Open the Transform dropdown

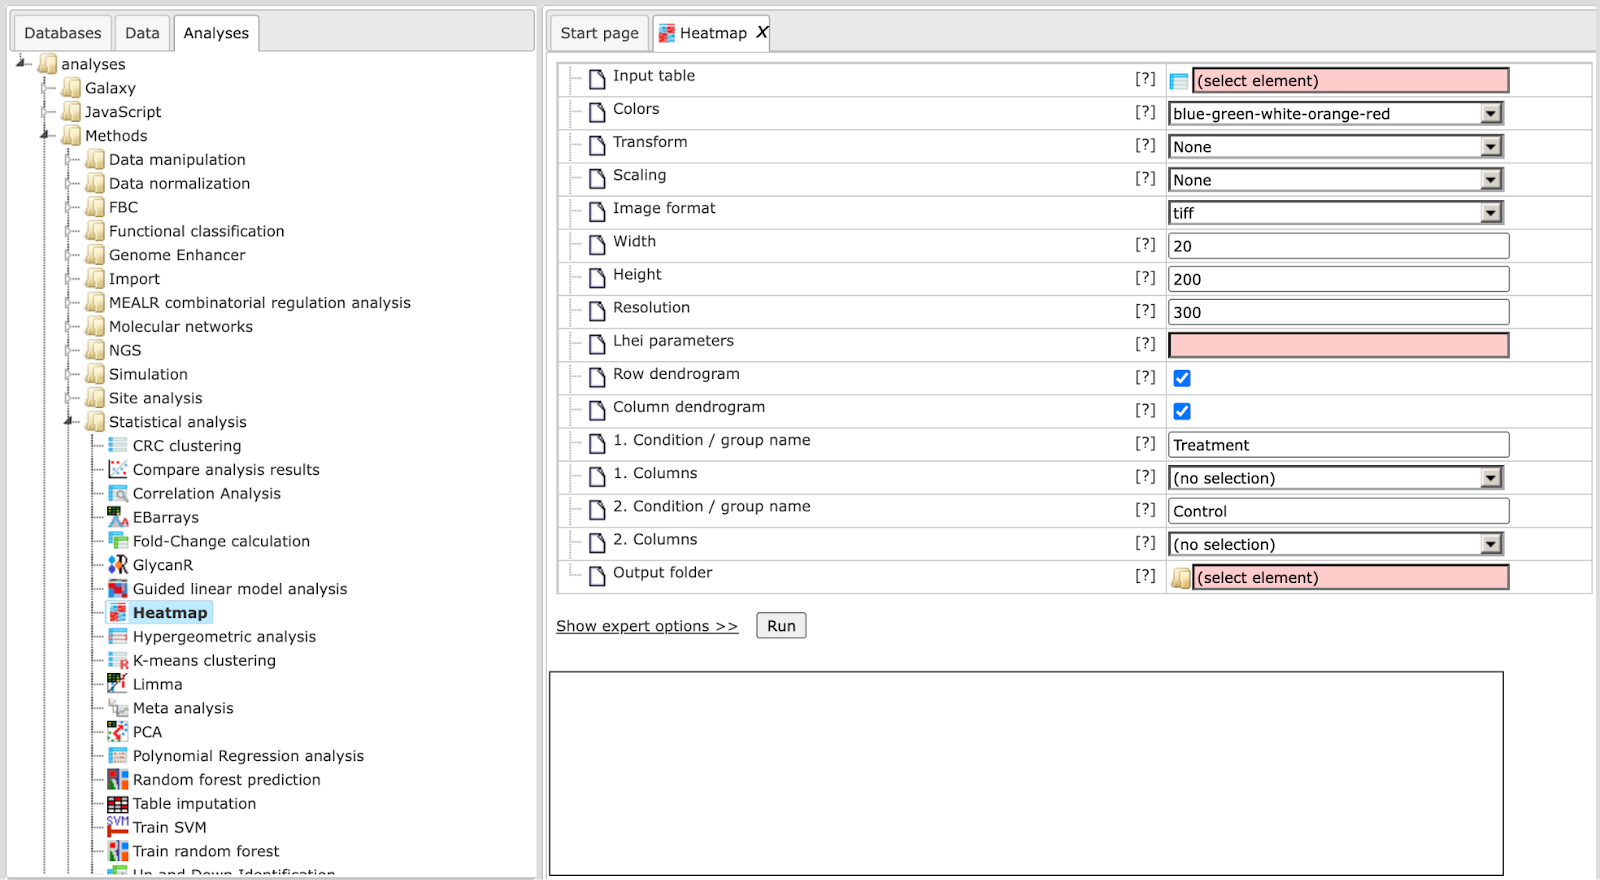[1335, 147]
